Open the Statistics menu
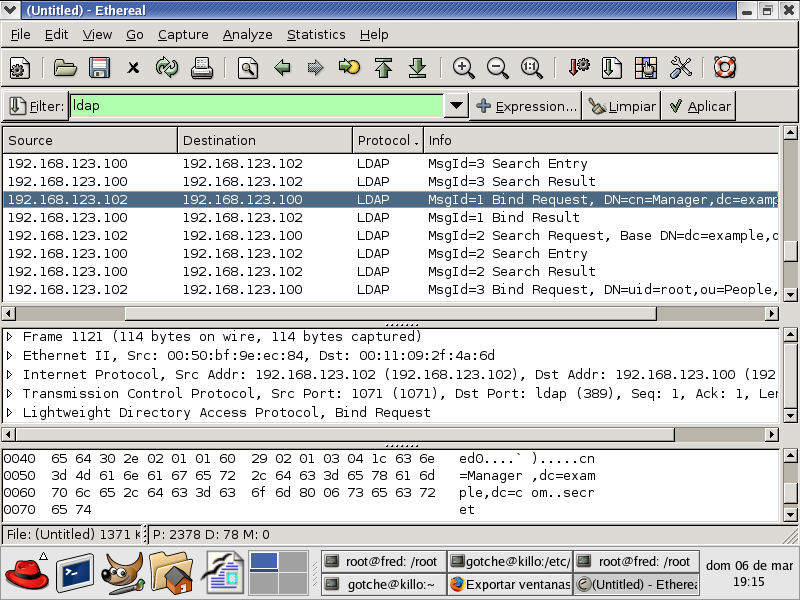800x600 pixels. click(316, 35)
